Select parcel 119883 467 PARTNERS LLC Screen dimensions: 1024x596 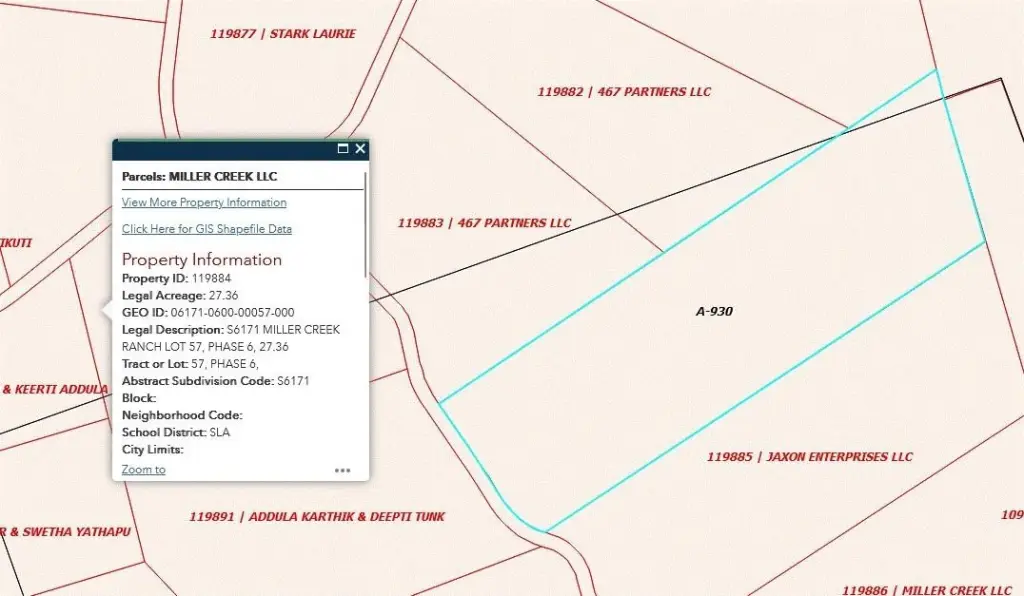pos(484,223)
